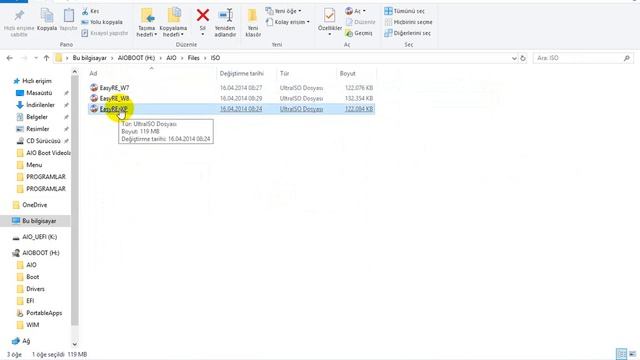Click Hiçbirini seçme (Select none)
This screenshot has height=360, width=640.
coord(408,22)
